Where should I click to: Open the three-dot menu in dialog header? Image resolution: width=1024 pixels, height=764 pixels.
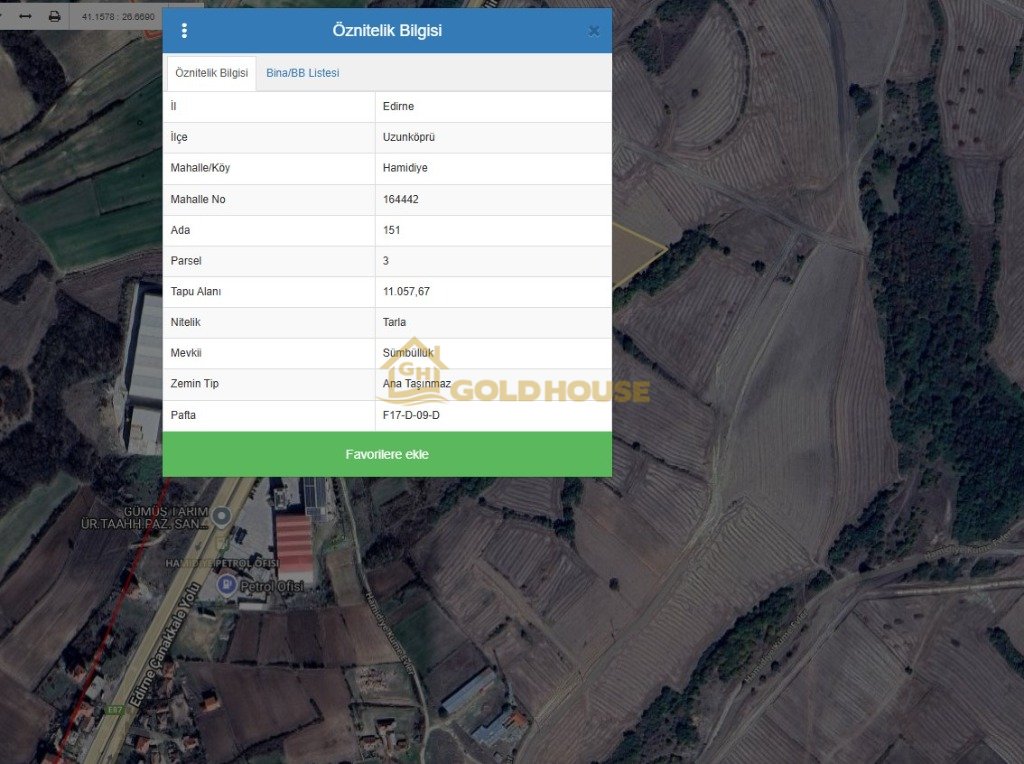[x=184, y=31]
